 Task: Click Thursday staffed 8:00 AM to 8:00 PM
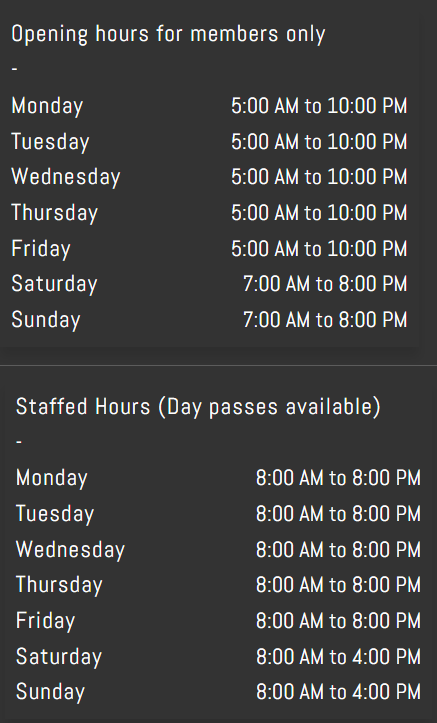[x=338, y=585]
